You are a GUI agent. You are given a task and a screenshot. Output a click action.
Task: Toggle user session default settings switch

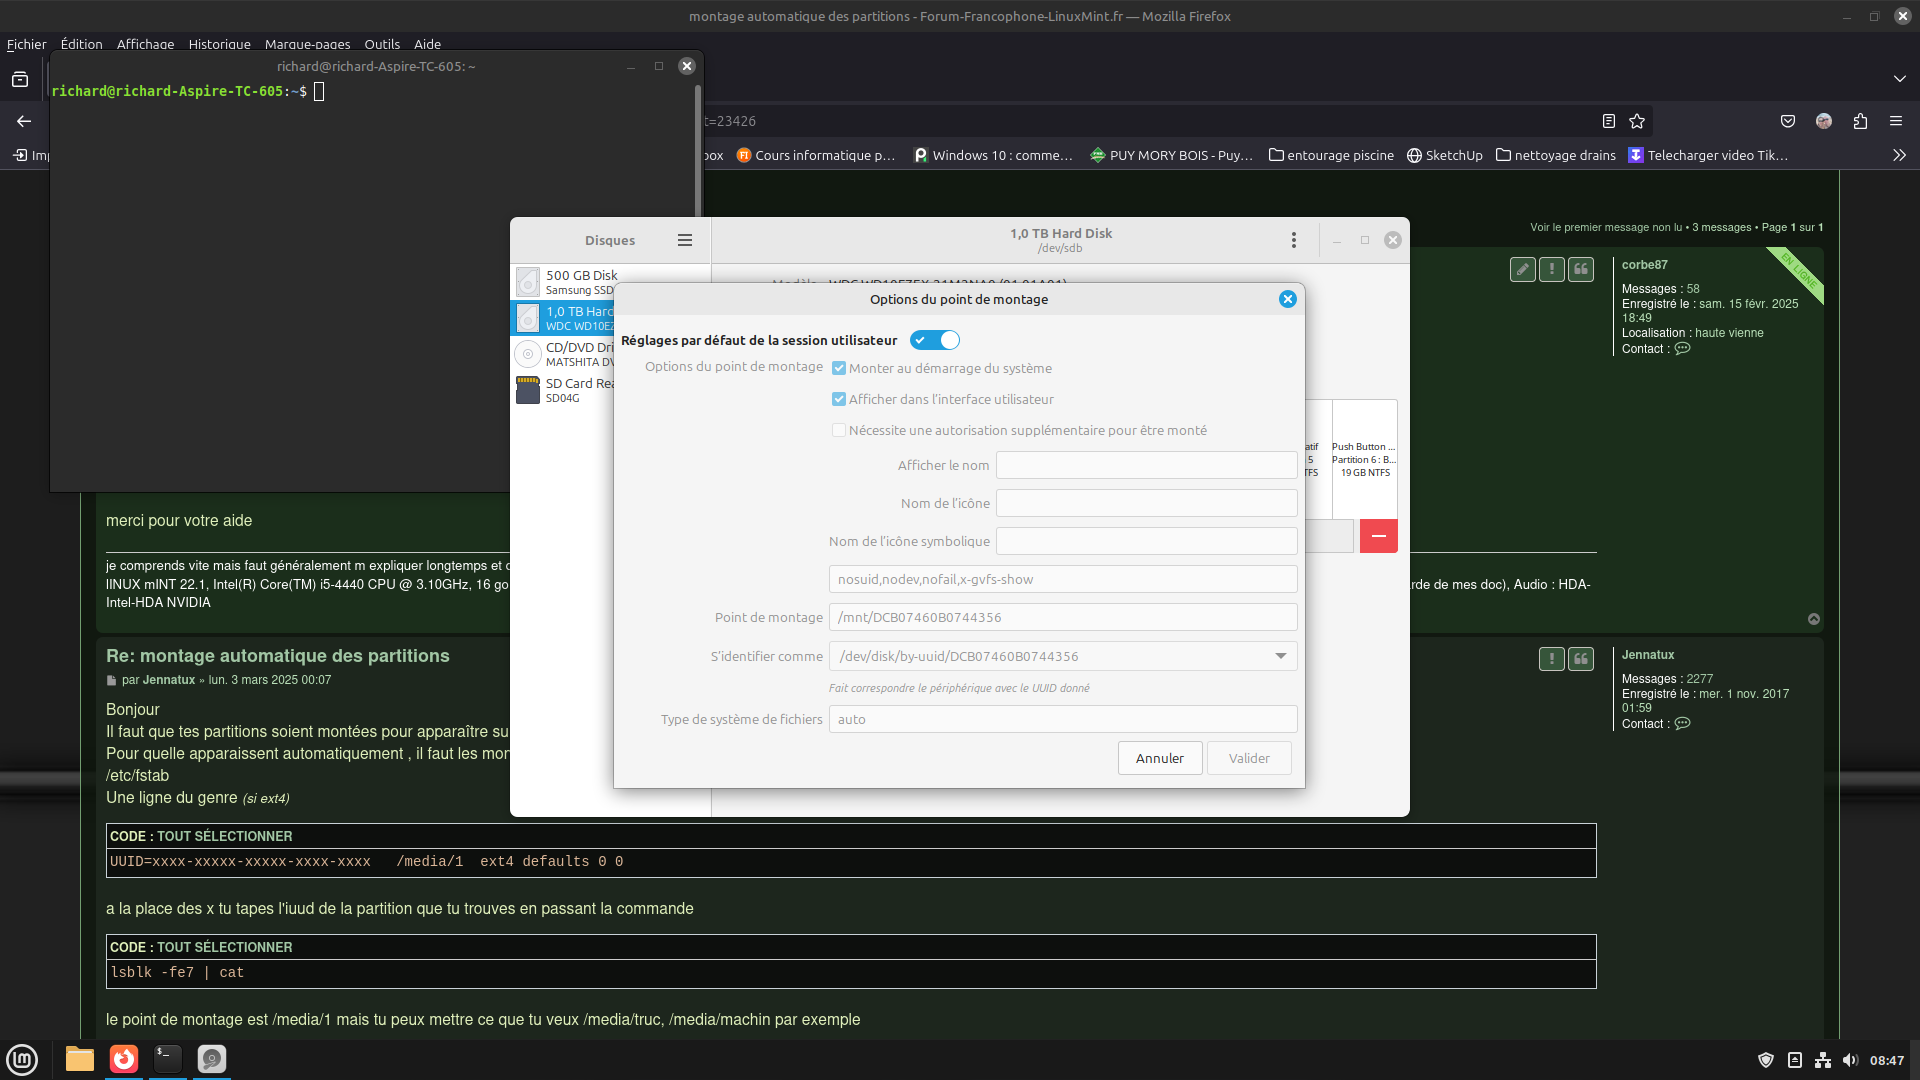pyautogui.click(x=935, y=340)
